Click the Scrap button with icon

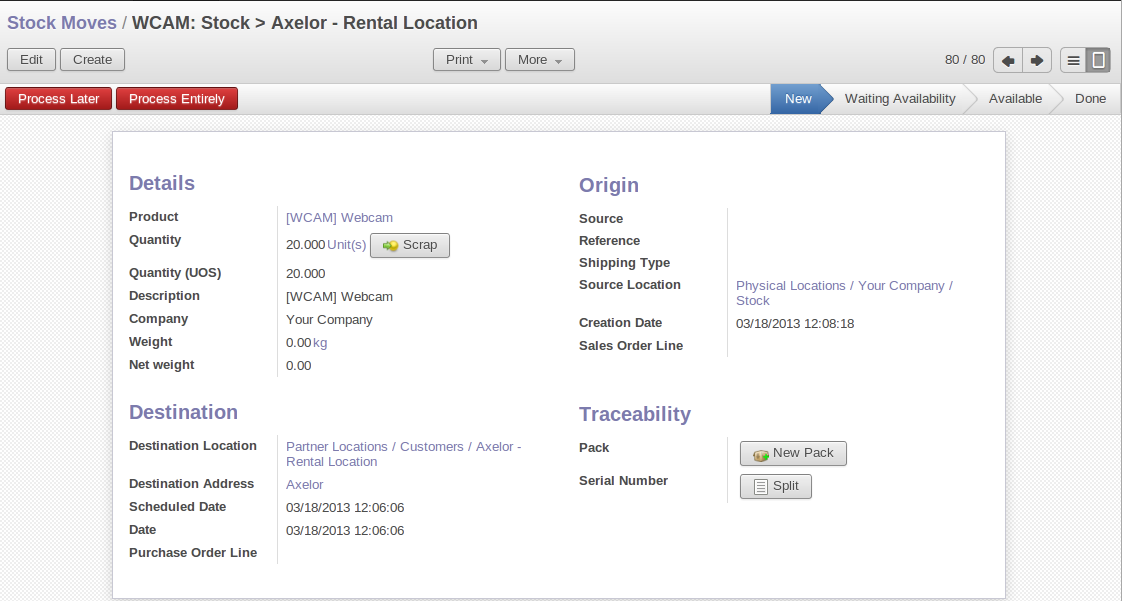410,245
